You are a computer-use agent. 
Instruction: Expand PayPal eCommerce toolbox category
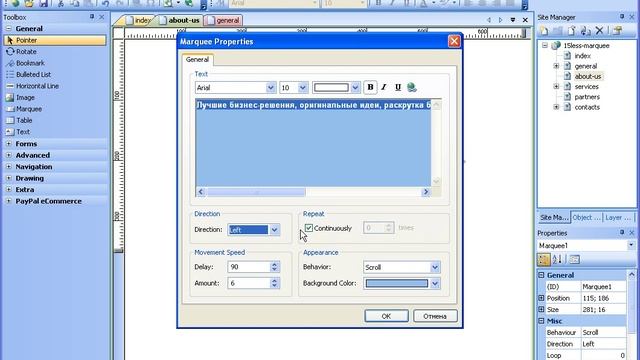point(9,201)
